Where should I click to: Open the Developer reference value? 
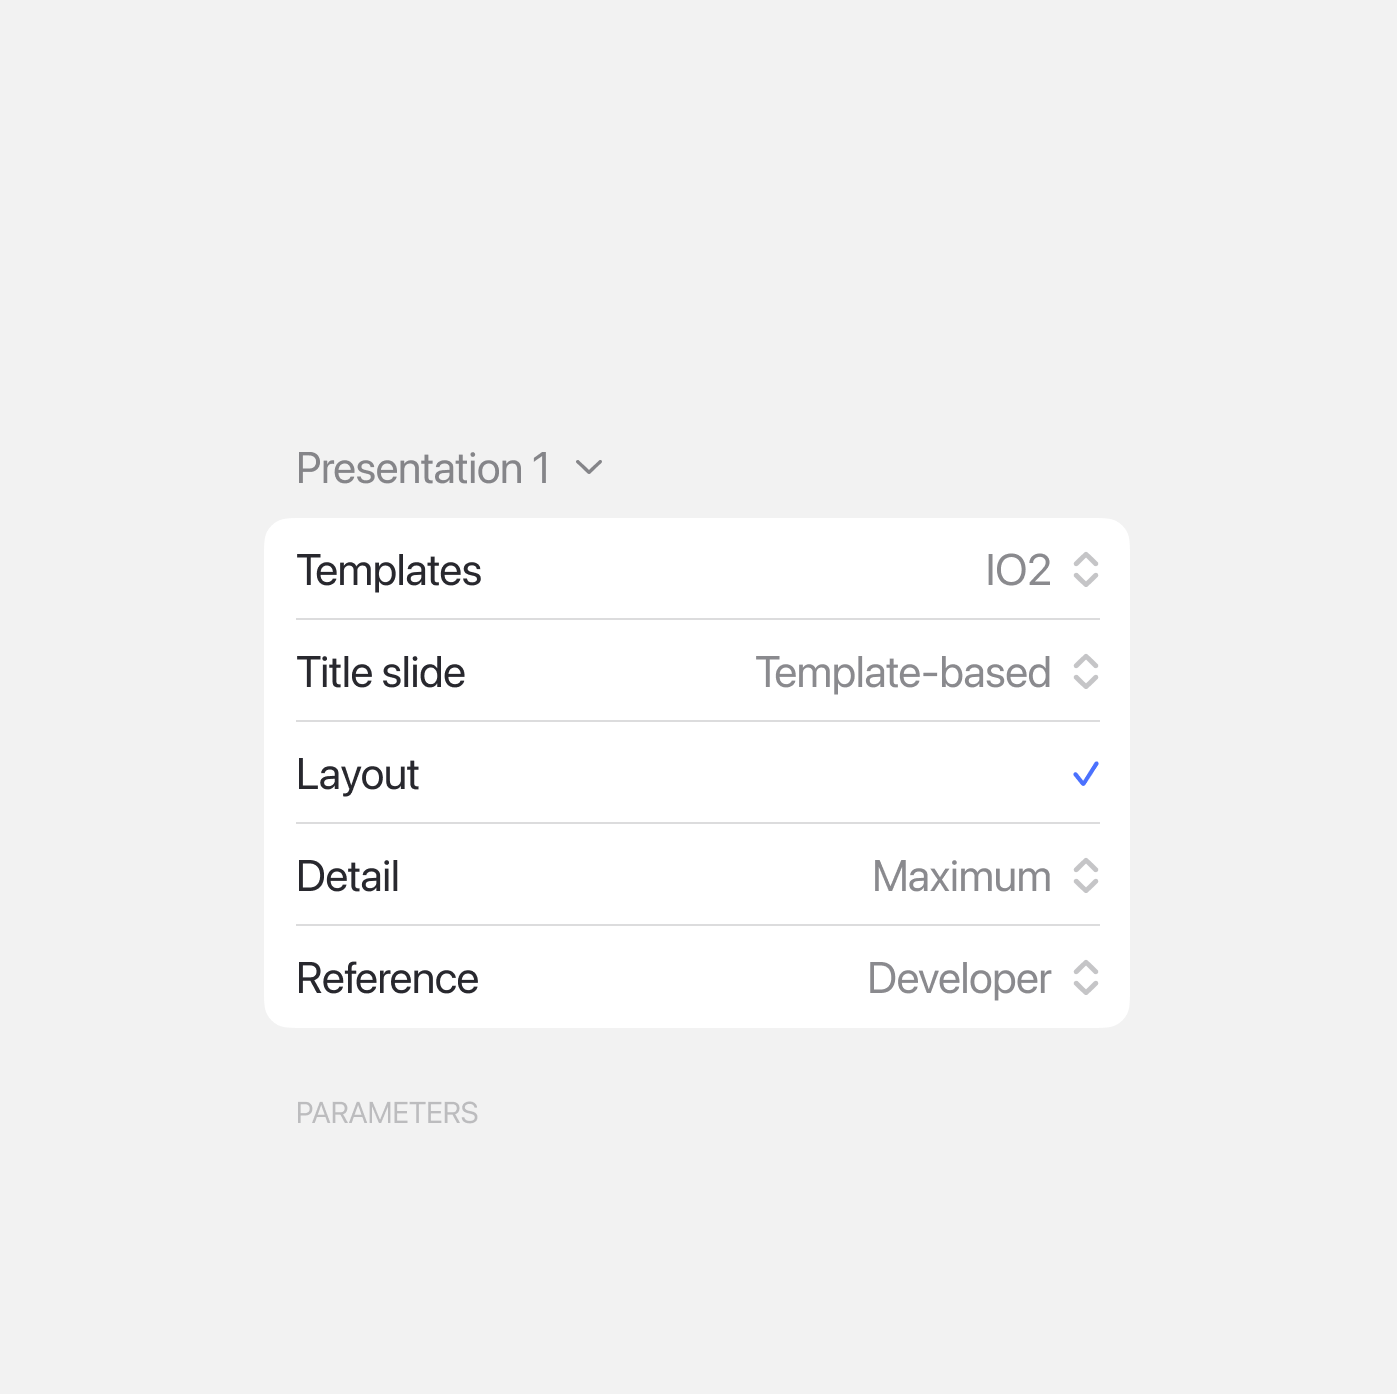click(x=959, y=979)
